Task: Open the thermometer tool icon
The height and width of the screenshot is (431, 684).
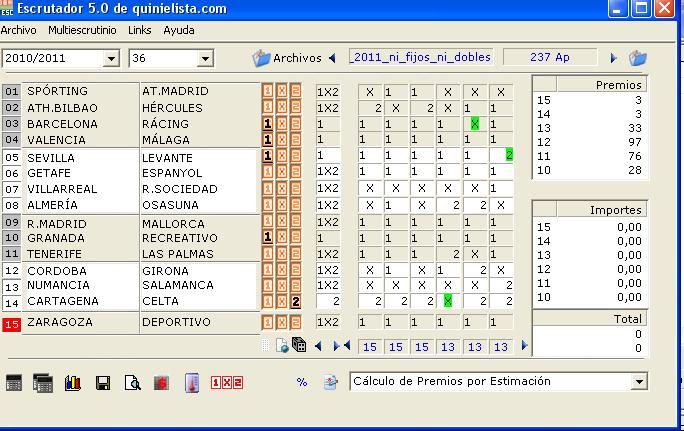Action: pos(192,383)
